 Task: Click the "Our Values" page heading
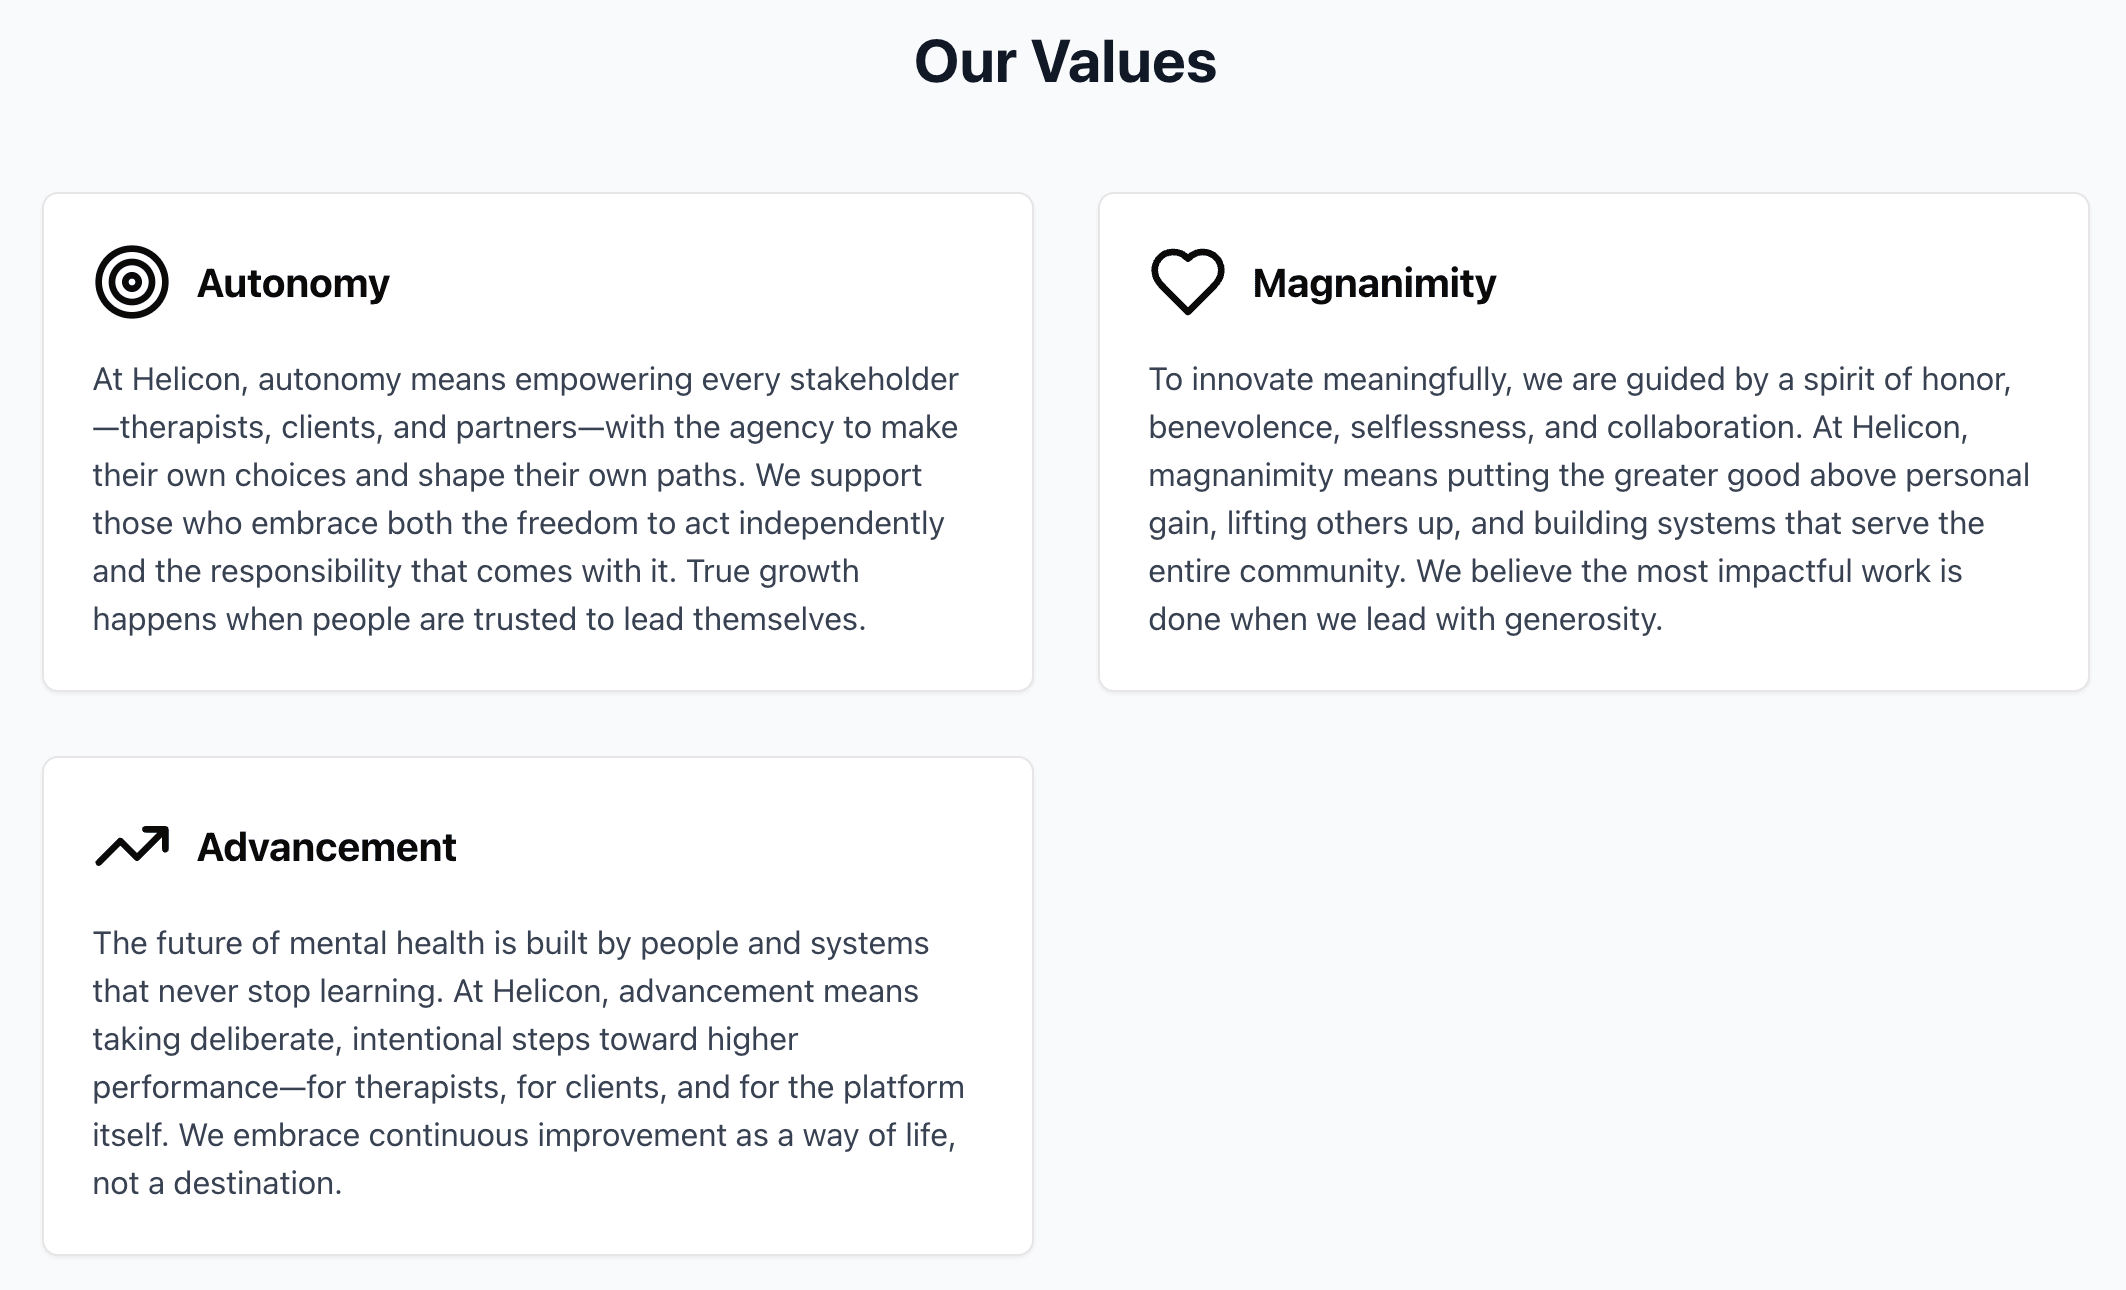(1064, 61)
